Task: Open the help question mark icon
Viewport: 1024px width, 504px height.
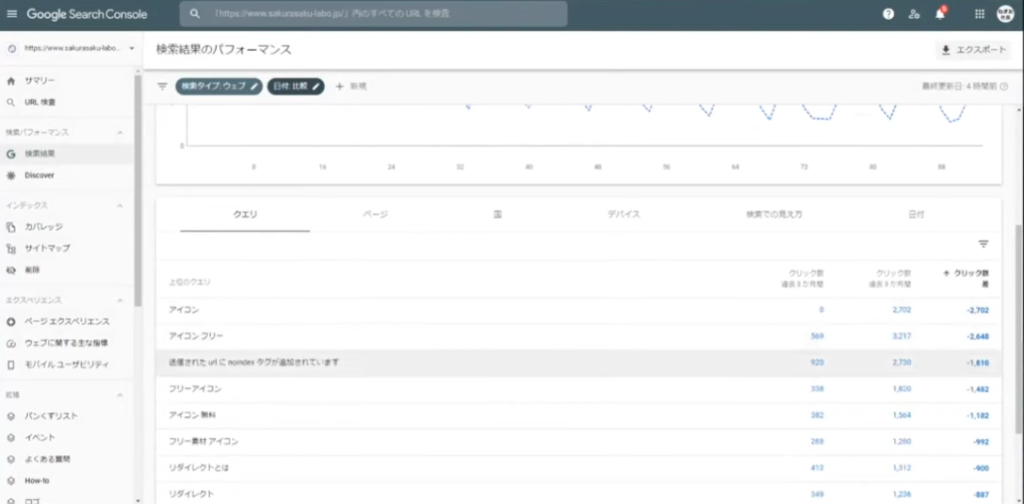Action: point(888,14)
